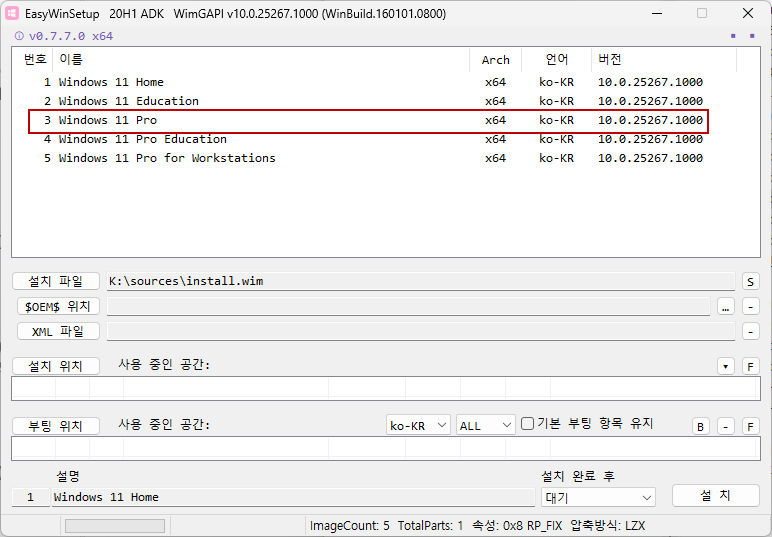Click the 버전 column header

click(x=664, y=60)
